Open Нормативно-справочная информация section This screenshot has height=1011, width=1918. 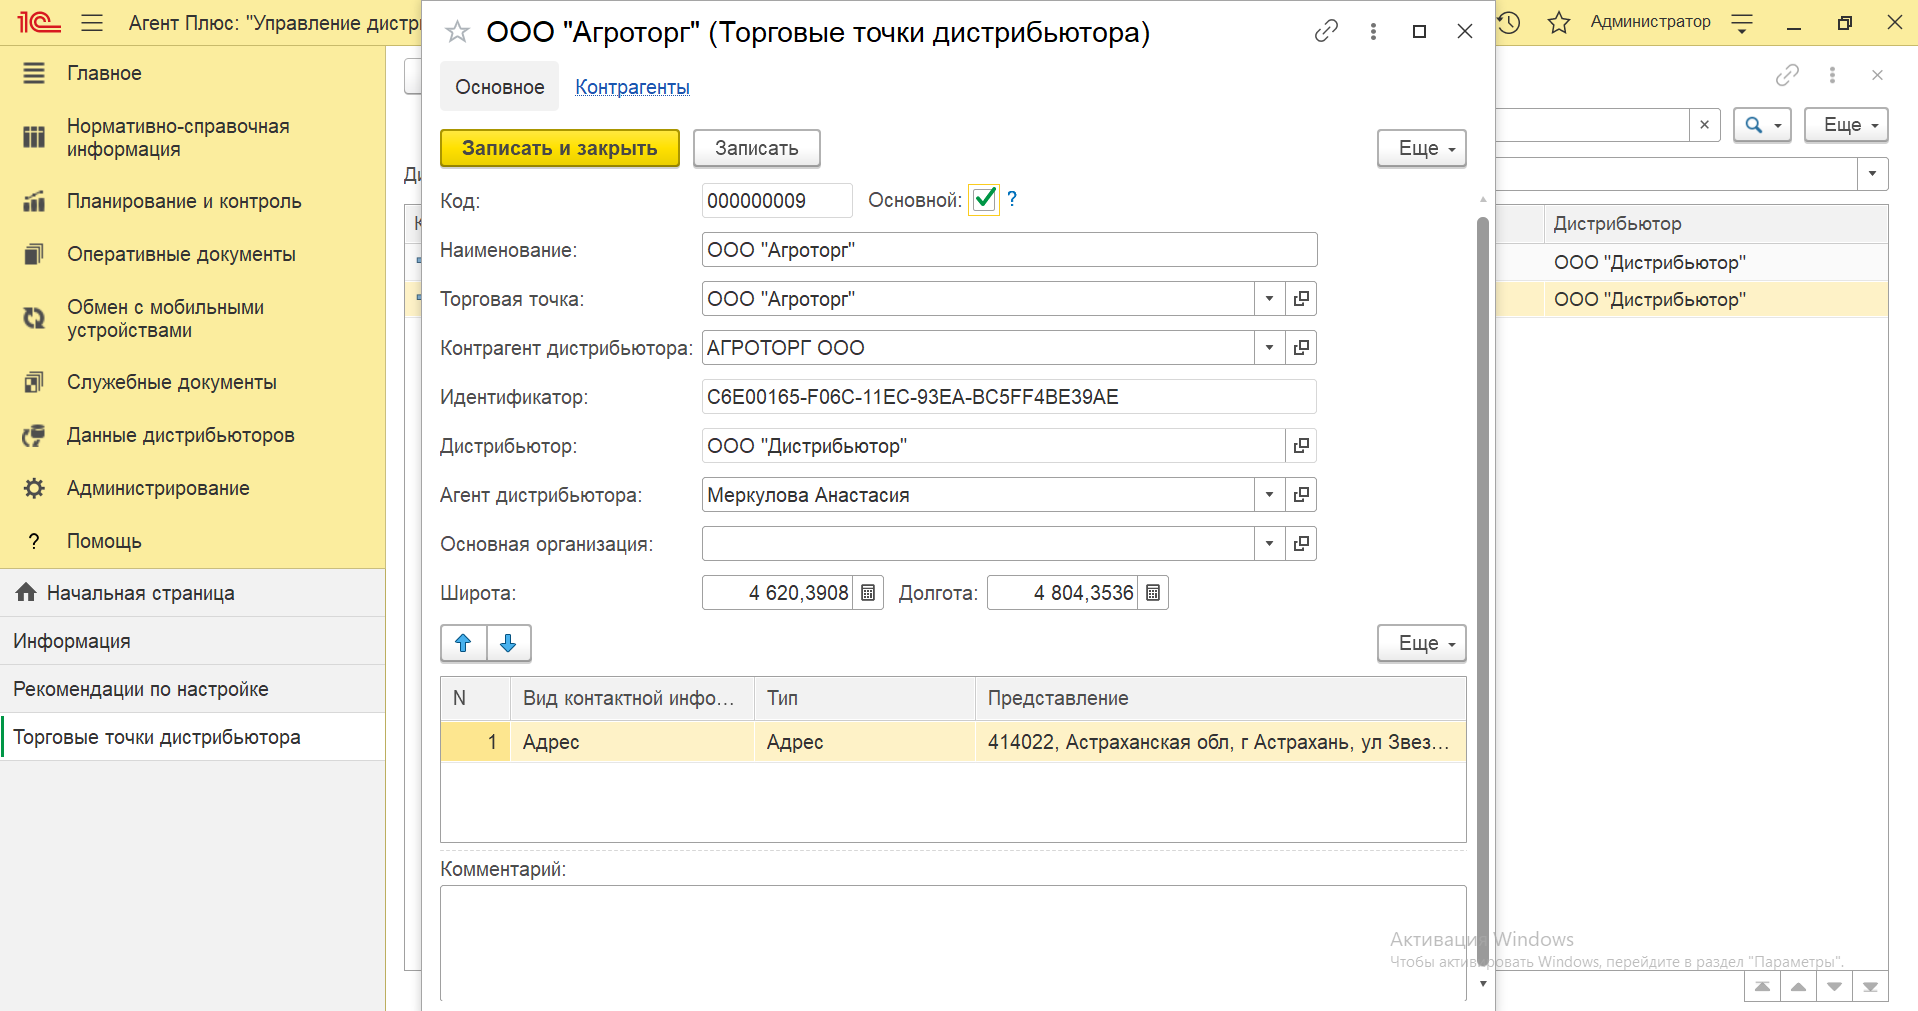point(192,138)
